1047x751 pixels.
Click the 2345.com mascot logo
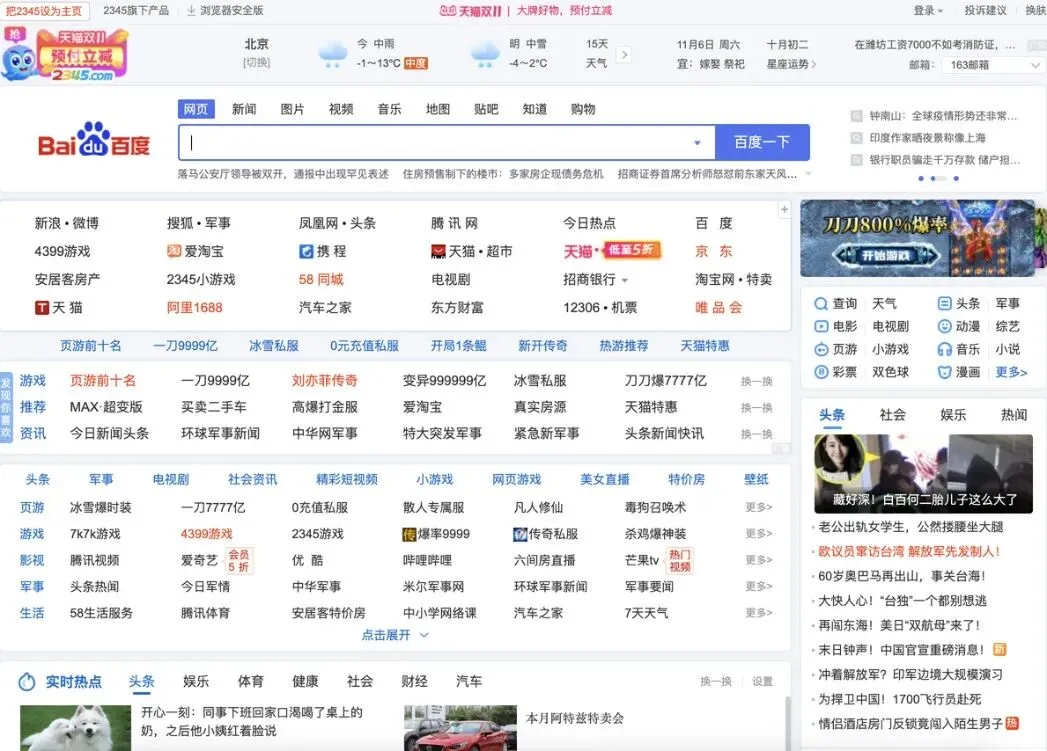point(65,55)
